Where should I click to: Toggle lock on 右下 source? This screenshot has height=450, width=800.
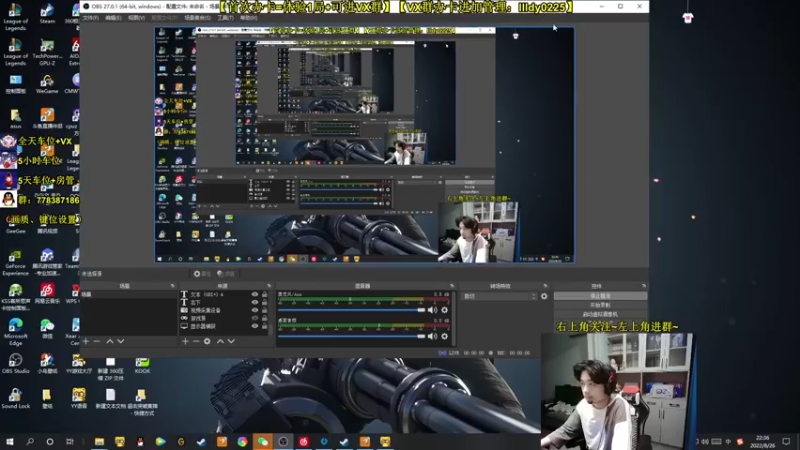pyautogui.click(x=264, y=302)
